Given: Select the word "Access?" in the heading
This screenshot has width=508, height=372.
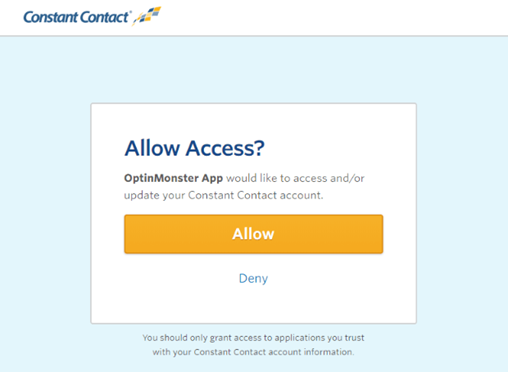Looking at the screenshot, I should point(225,148).
